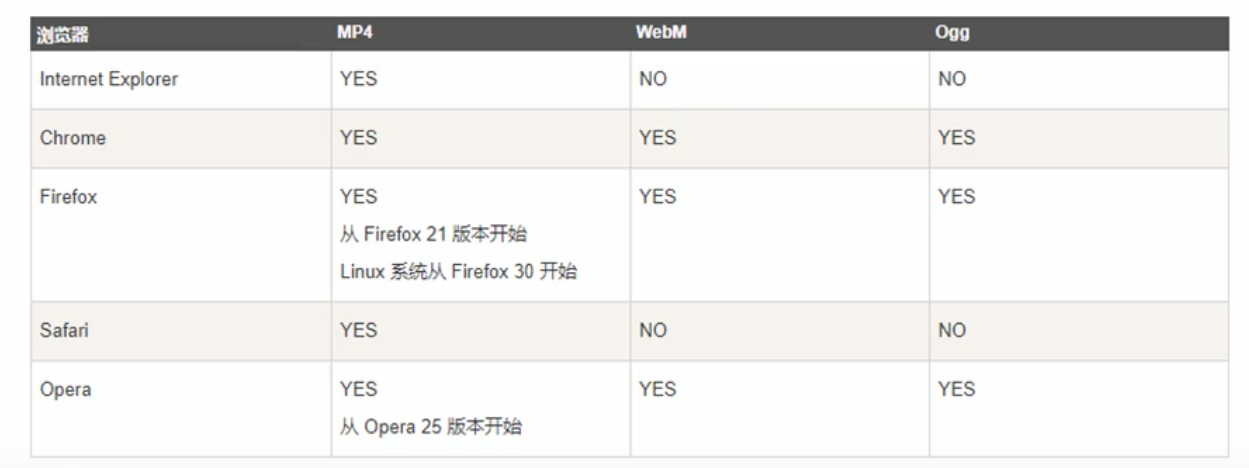The height and width of the screenshot is (468, 1249).
Task: Click Internet Explorer's MP4 YES cell
Action: [358, 79]
